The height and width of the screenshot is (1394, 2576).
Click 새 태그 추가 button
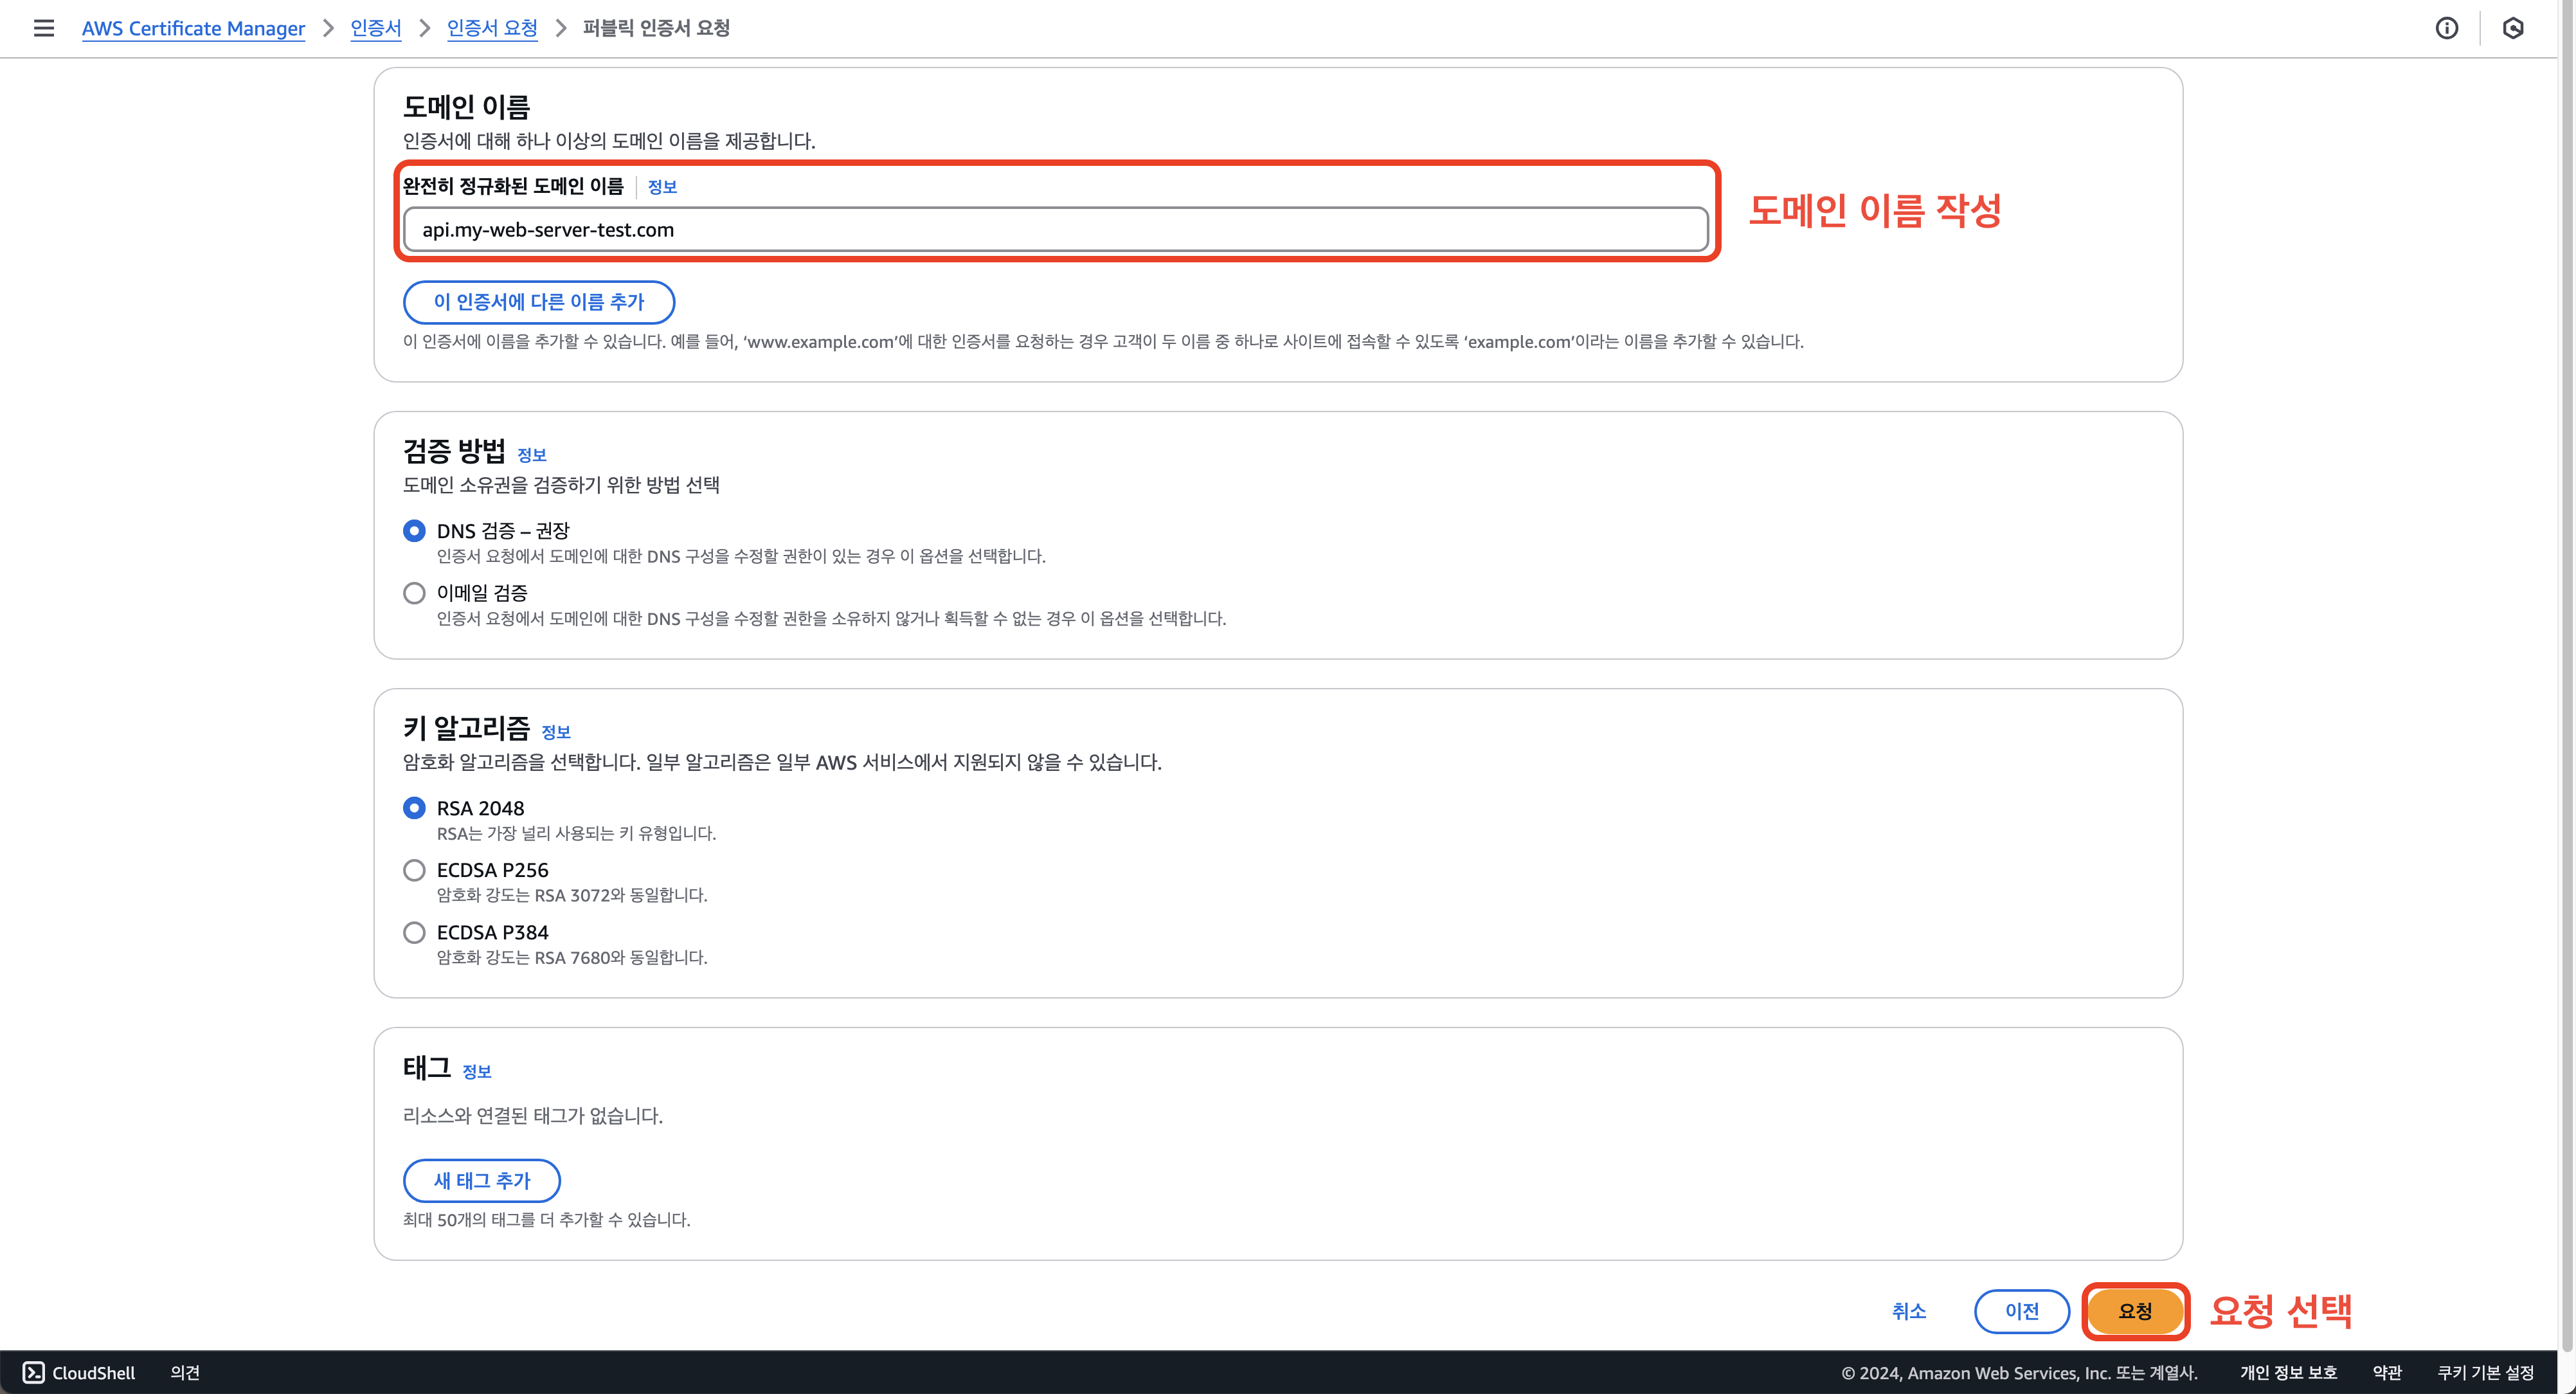(482, 1180)
